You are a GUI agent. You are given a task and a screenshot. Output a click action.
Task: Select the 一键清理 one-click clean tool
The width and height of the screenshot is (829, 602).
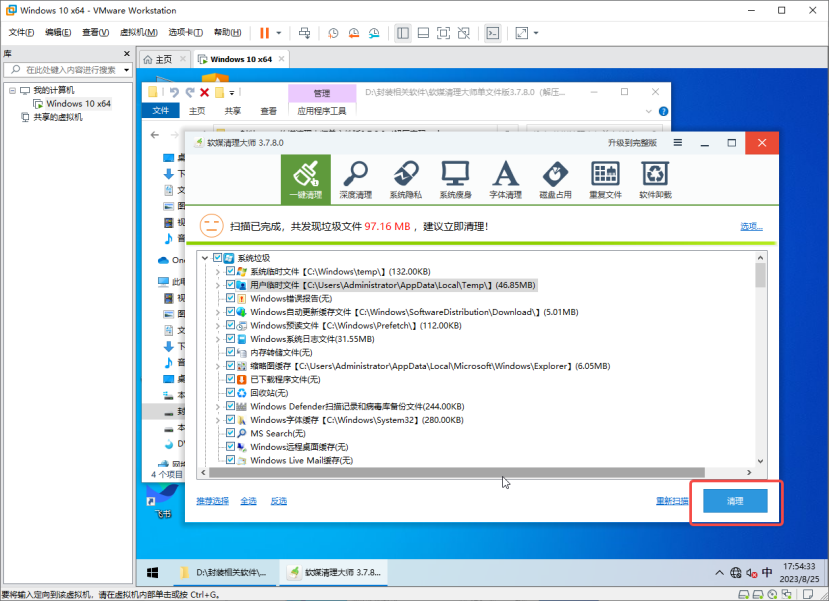click(306, 180)
